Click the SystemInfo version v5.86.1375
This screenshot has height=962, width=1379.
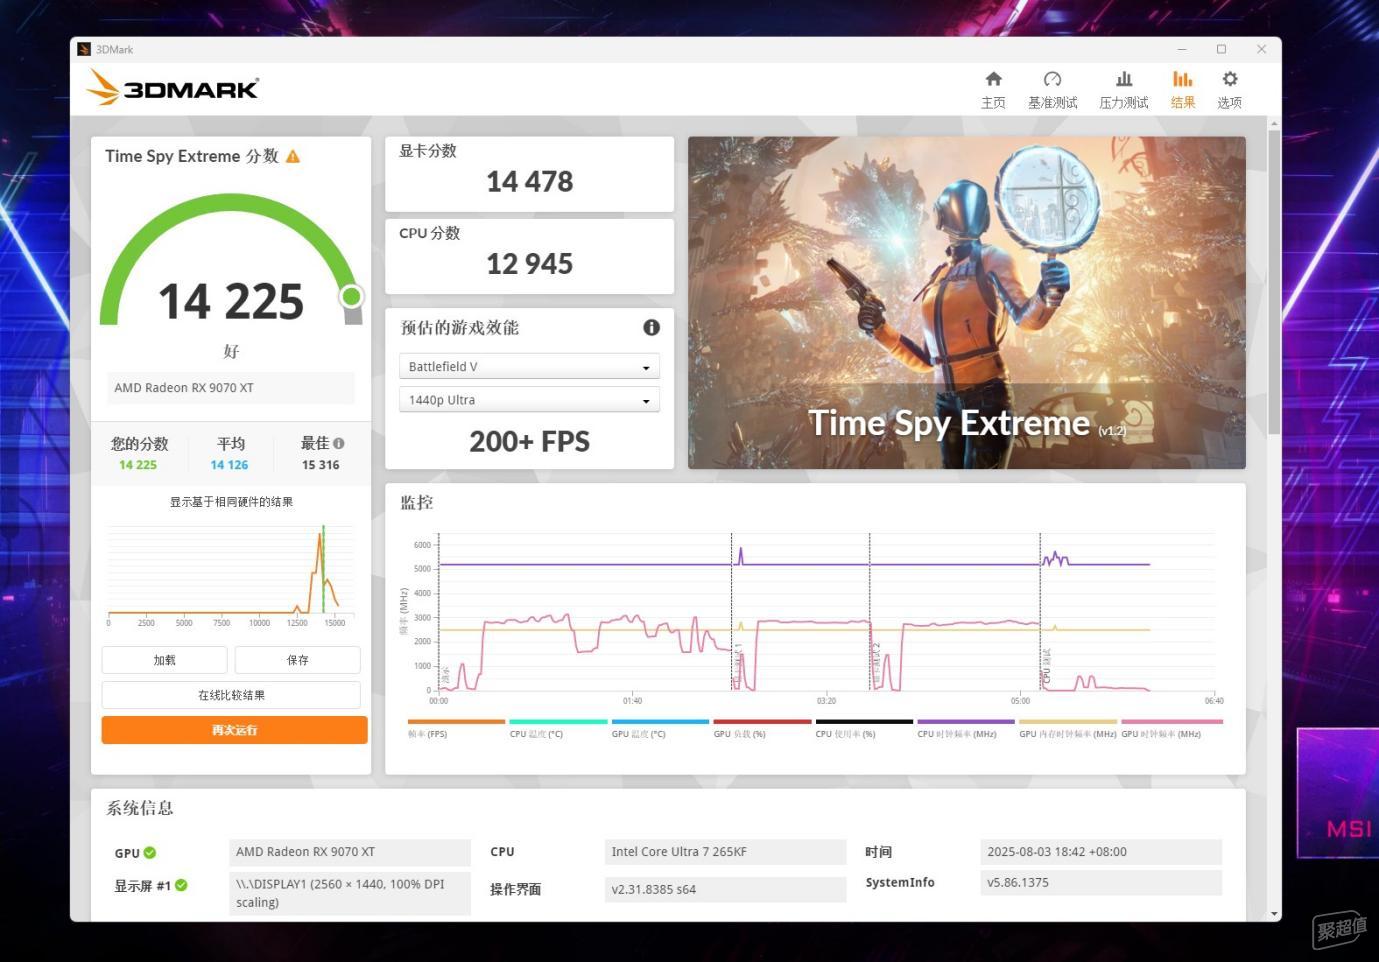pos(1101,883)
